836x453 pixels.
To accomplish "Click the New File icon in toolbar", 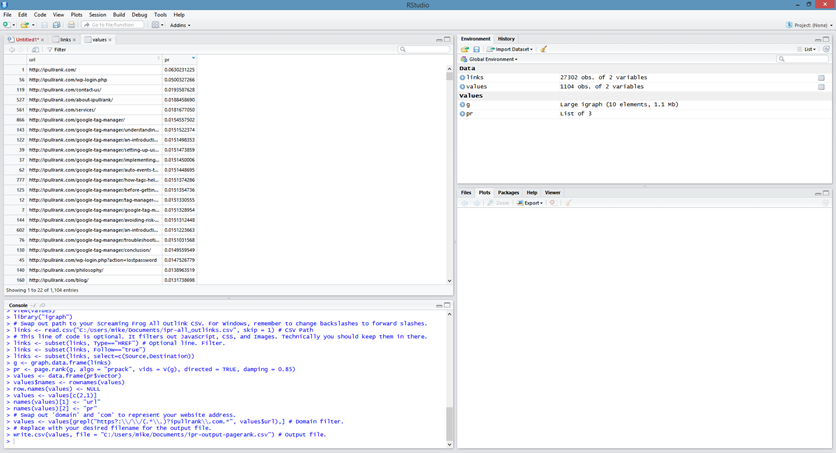I will [8, 25].
